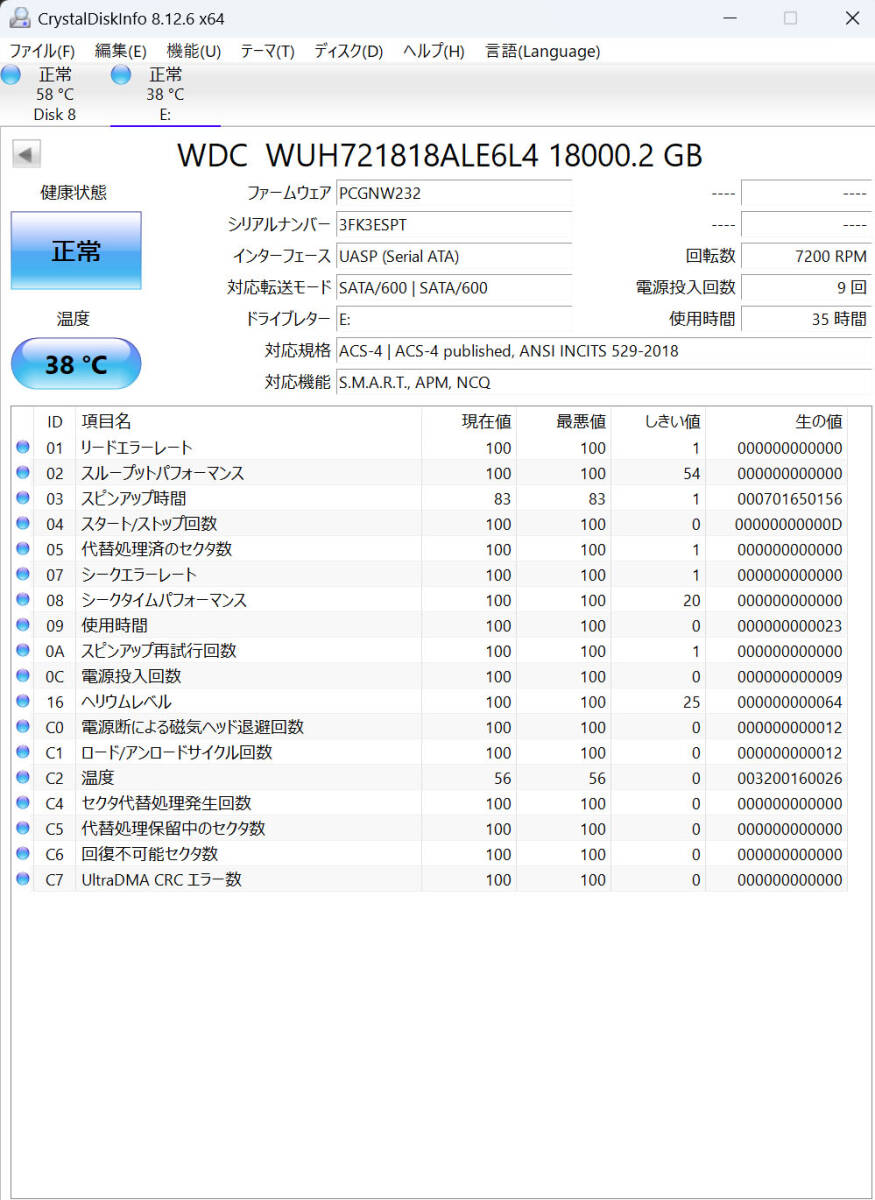Click the back arrow navigation icon

pyautogui.click(x=25, y=153)
